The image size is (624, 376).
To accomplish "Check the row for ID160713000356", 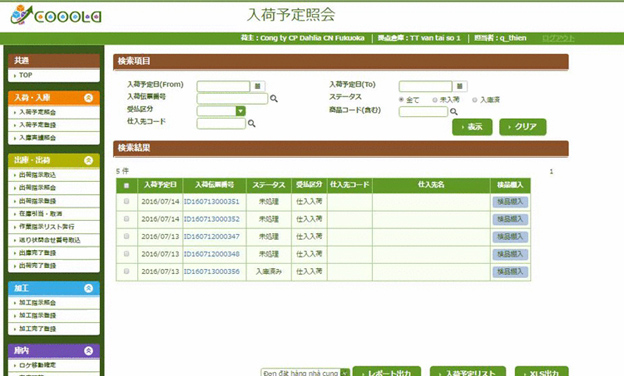I will [x=127, y=271].
